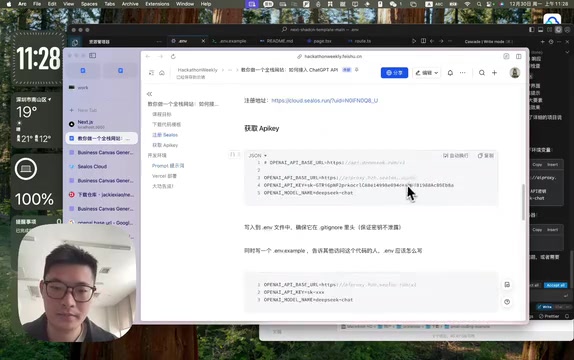Click the editor search field next-shadcn-template-main

click(320, 30)
